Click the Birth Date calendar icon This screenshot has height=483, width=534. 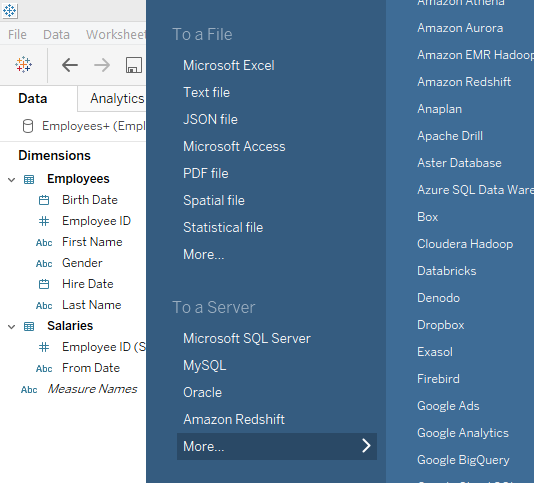point(44,200)
